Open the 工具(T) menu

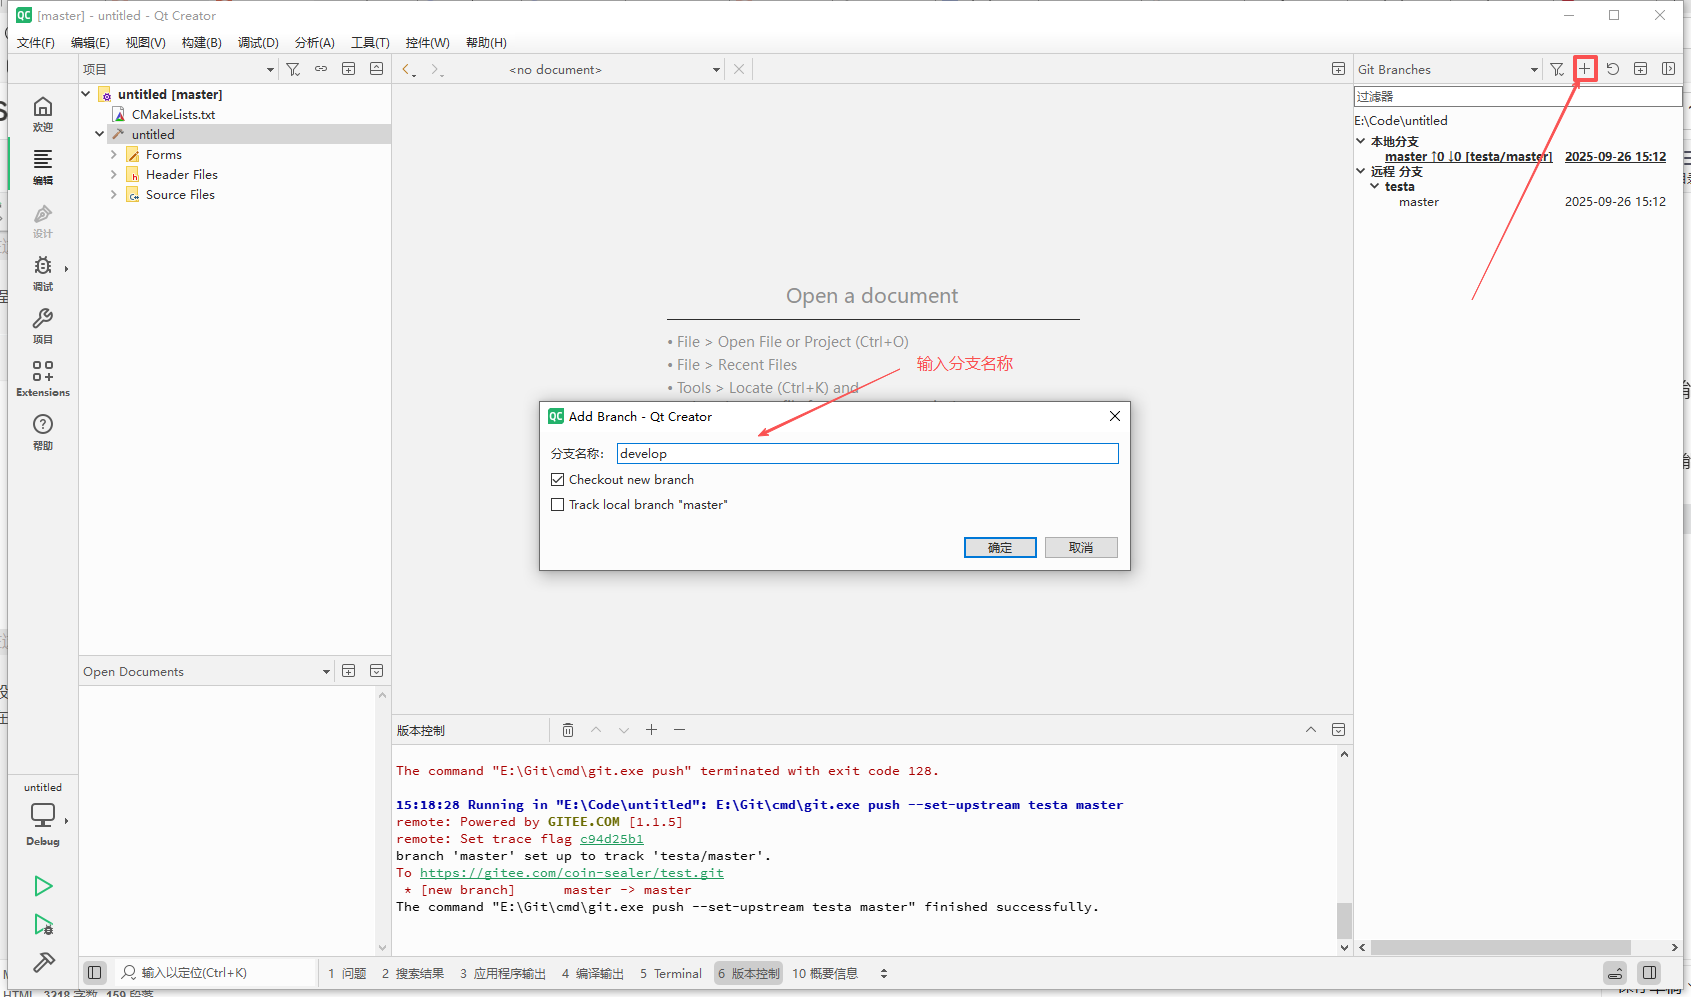[370, 42]
